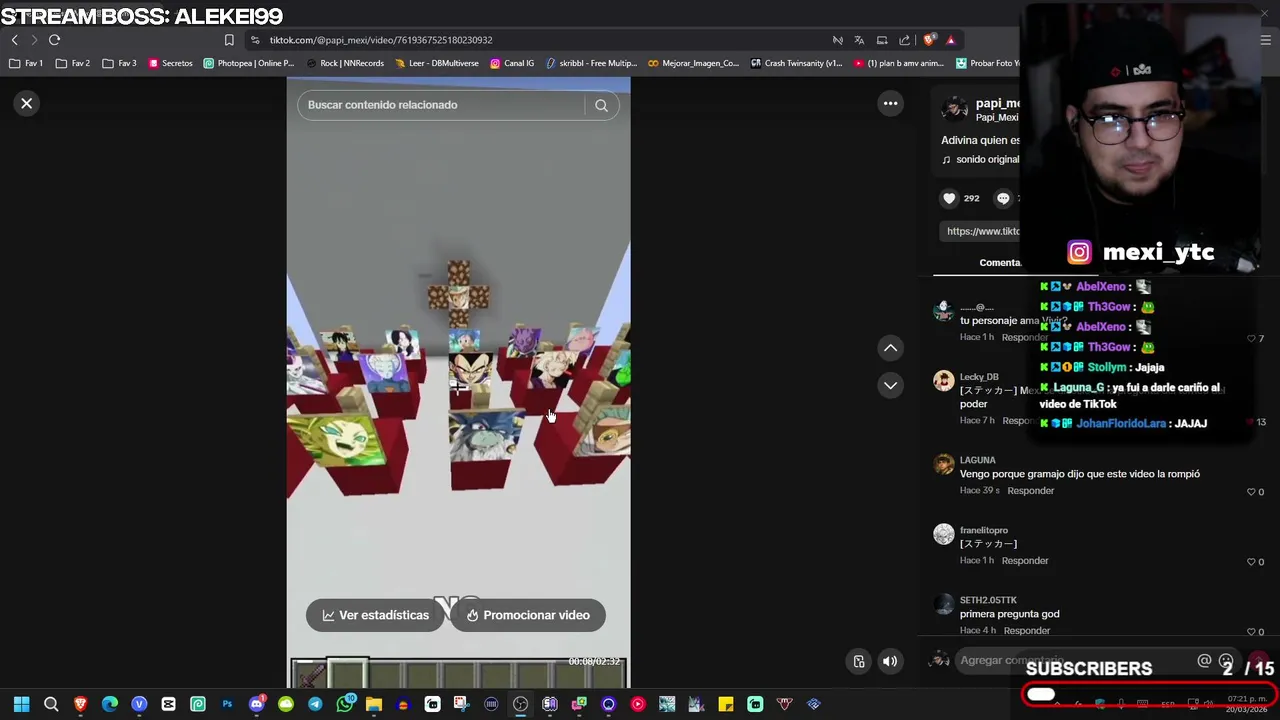
Task: Open CapCut from taskbar
Action: tap(168, 704)
